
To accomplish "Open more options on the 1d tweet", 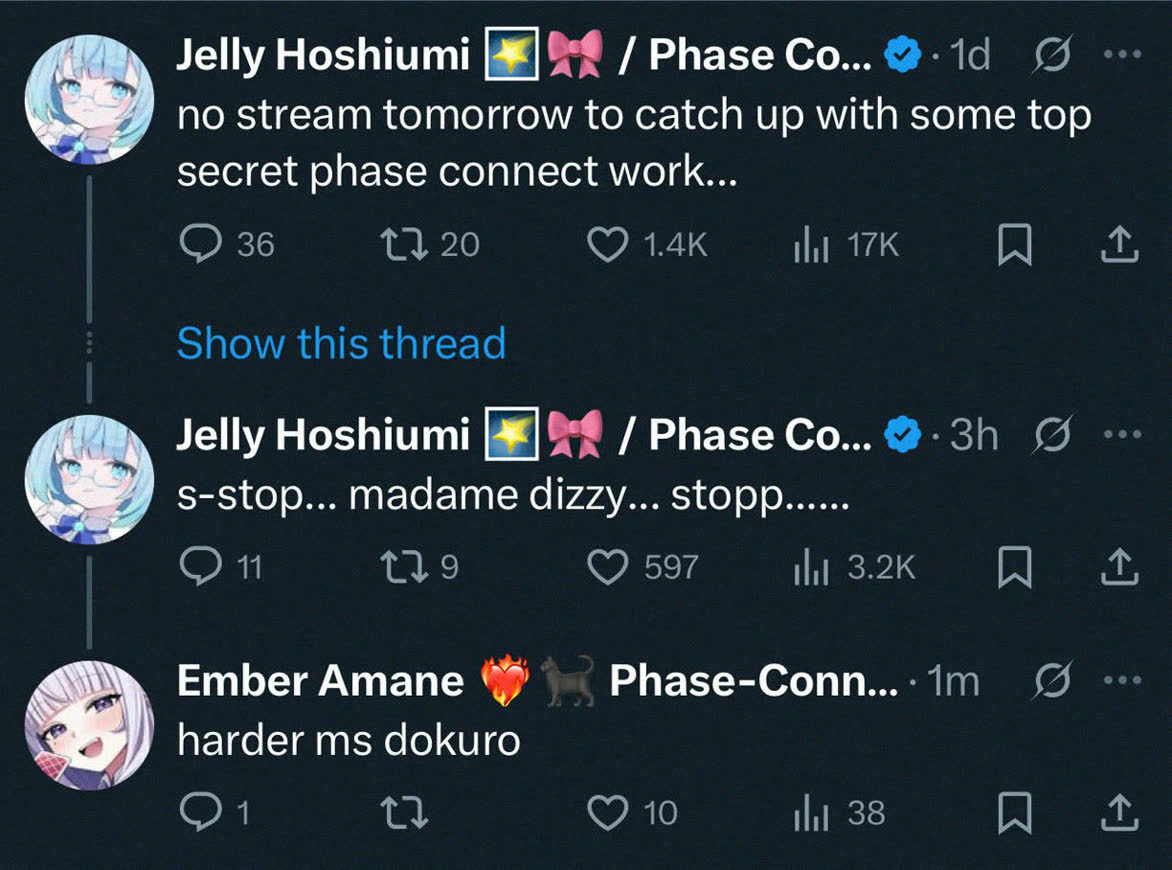I will pos(1128,56).
